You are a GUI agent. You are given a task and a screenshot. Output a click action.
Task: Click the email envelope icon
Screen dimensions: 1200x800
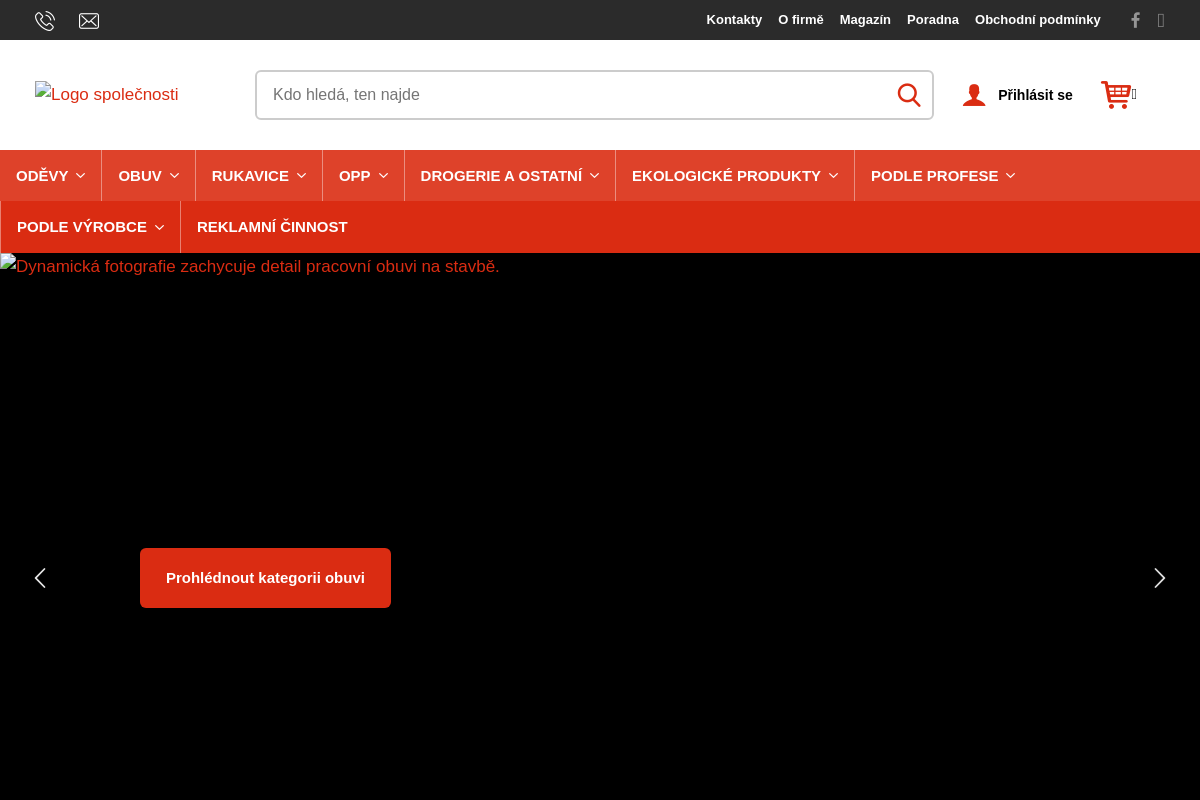(x=89, y=21)
